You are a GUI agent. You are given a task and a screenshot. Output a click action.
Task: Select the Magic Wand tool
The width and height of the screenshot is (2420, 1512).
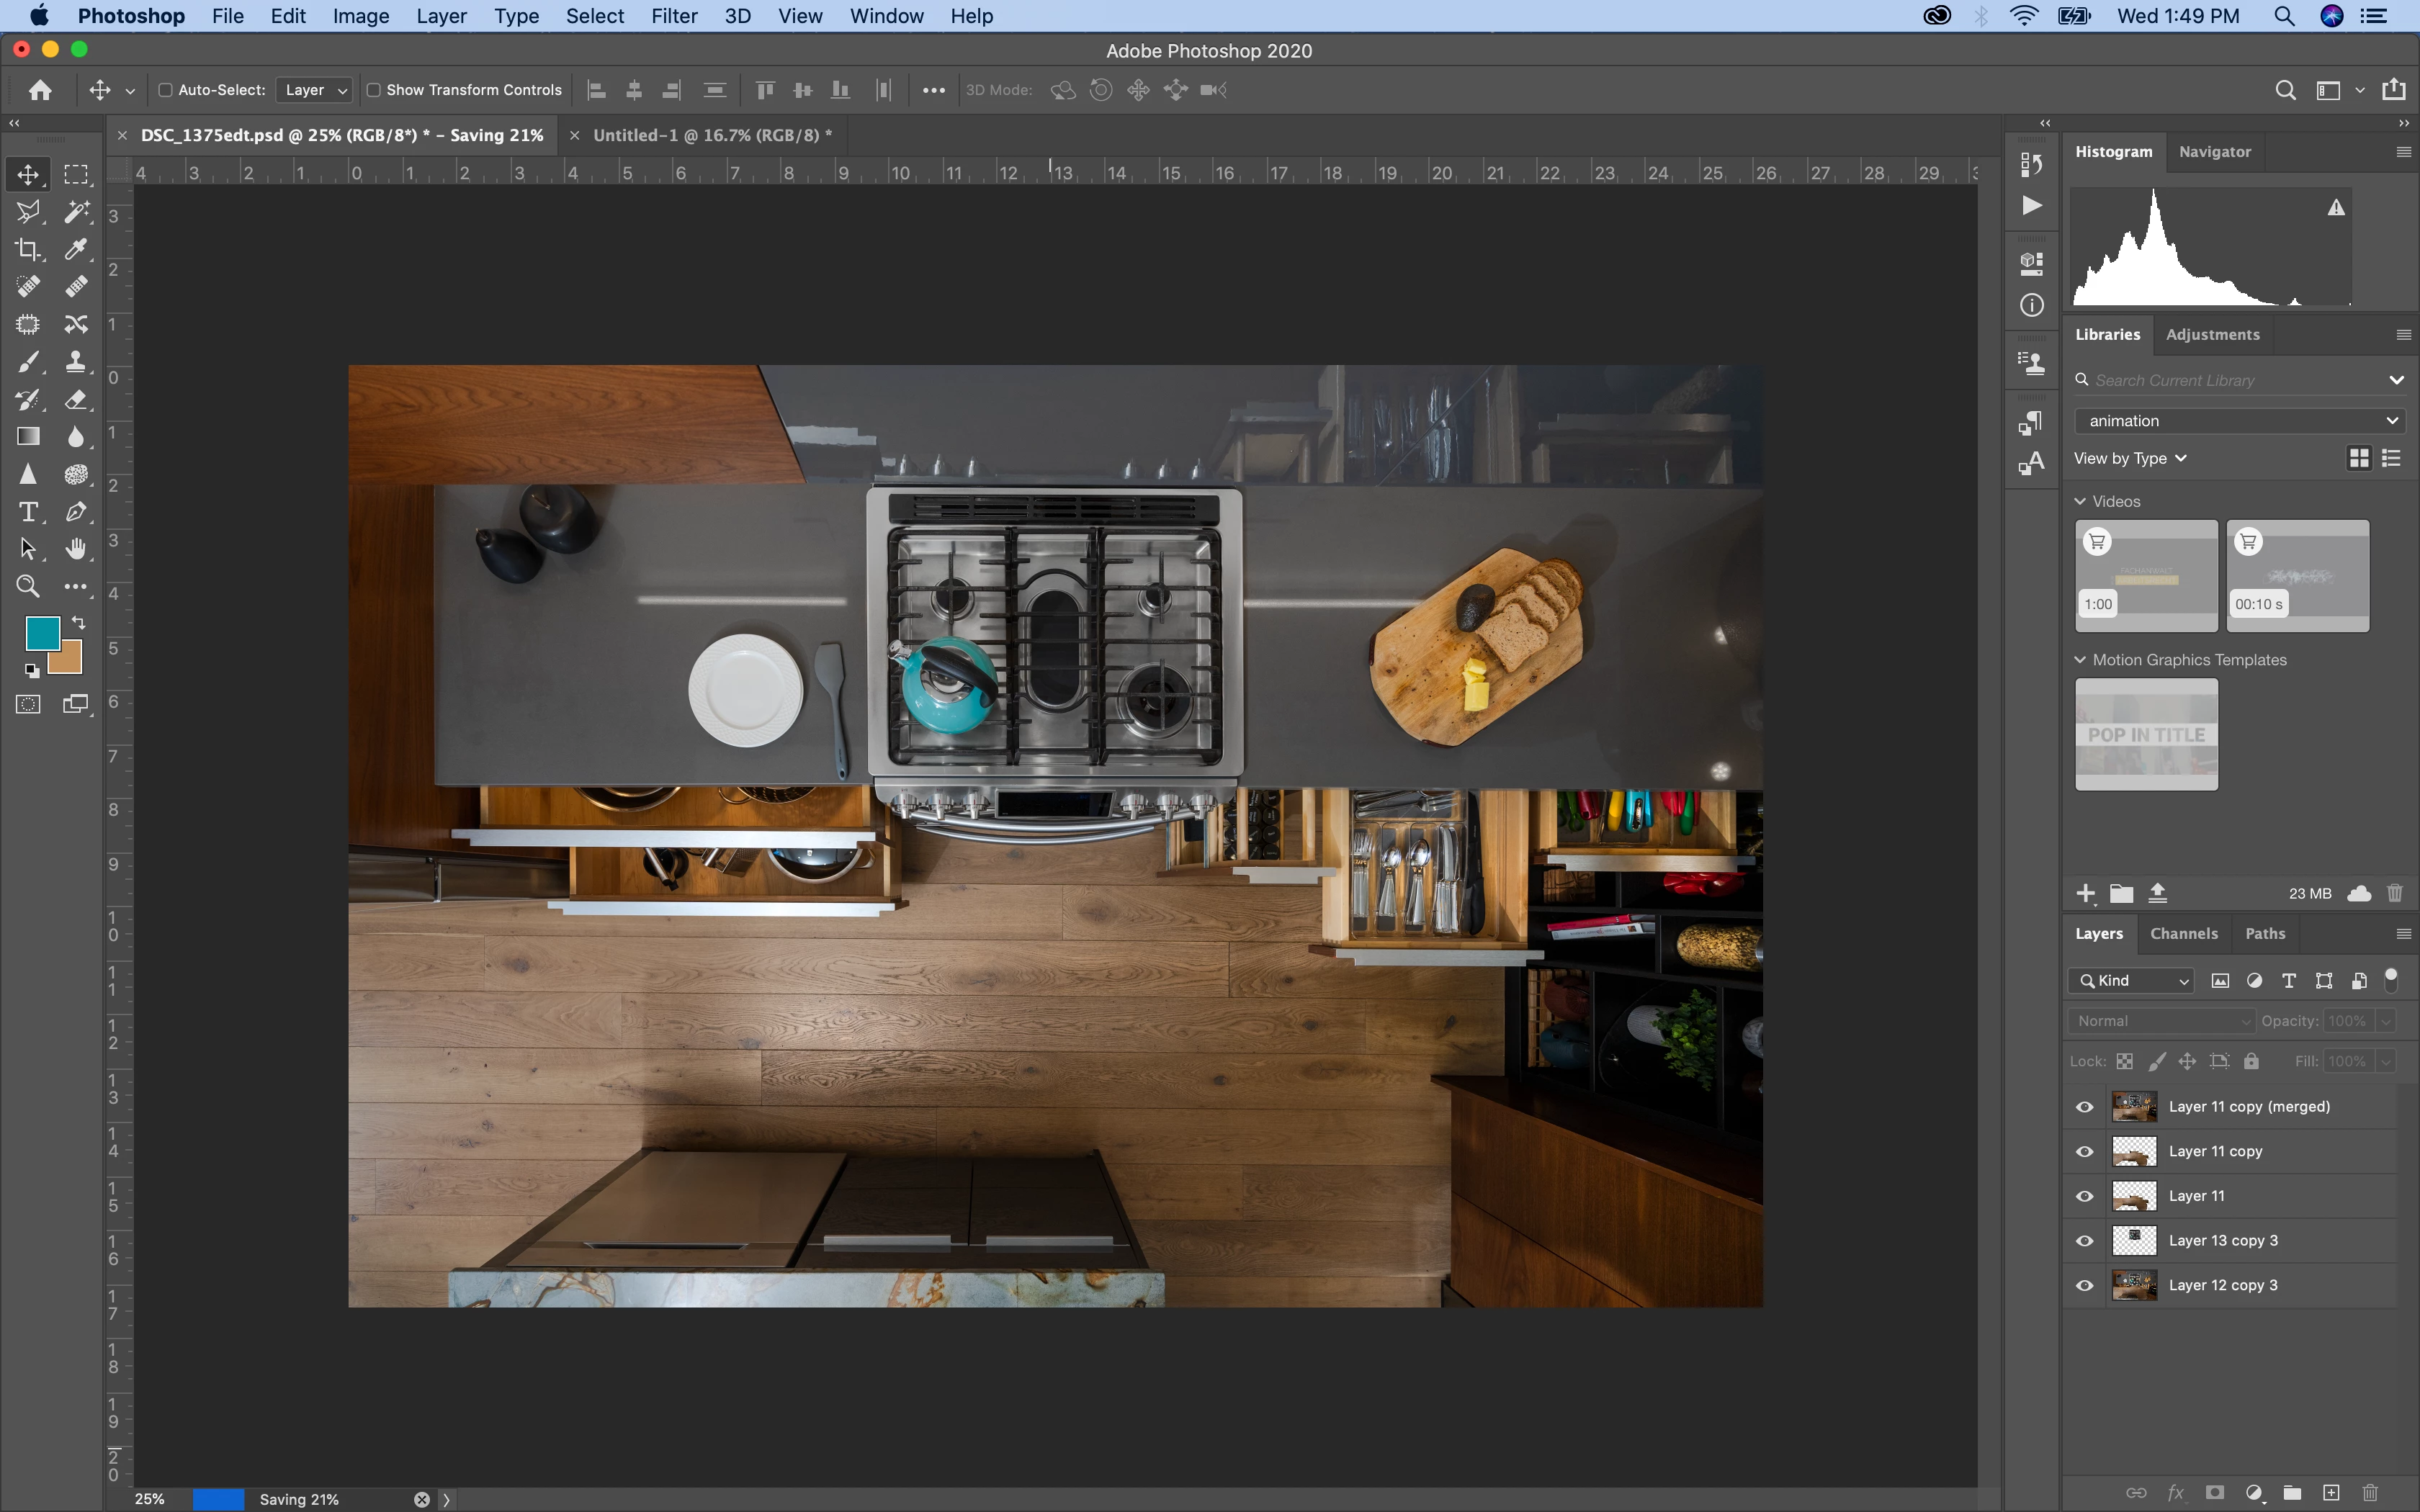tap(76, 211)
